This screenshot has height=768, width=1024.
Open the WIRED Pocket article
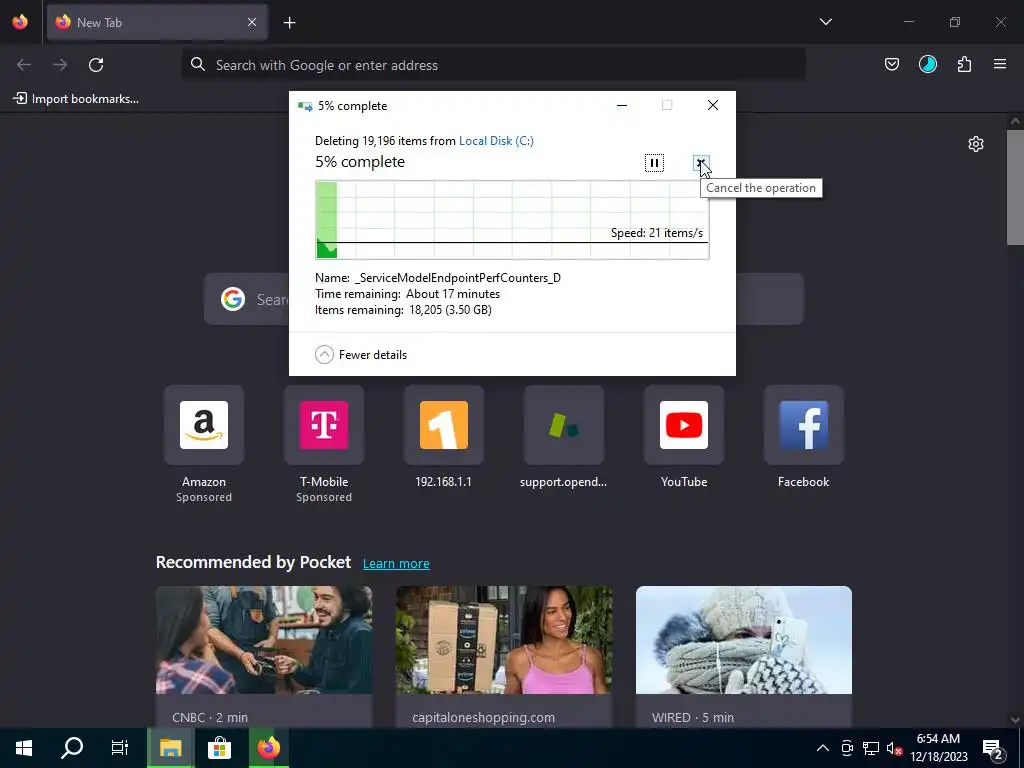pyautogui.click(x=744, y=656)
